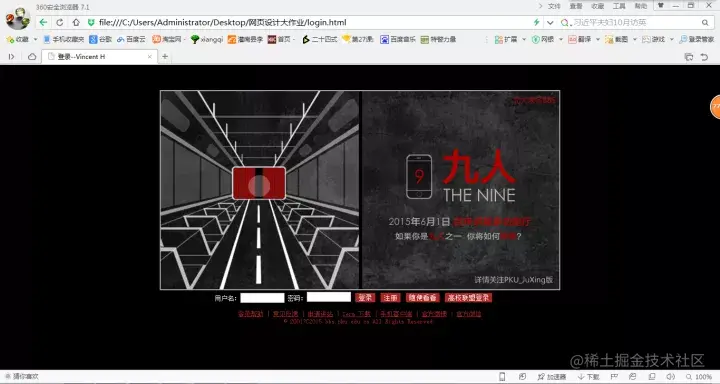Click the undo closed tab icon
The image size is (720, 384).
[704, 56]
